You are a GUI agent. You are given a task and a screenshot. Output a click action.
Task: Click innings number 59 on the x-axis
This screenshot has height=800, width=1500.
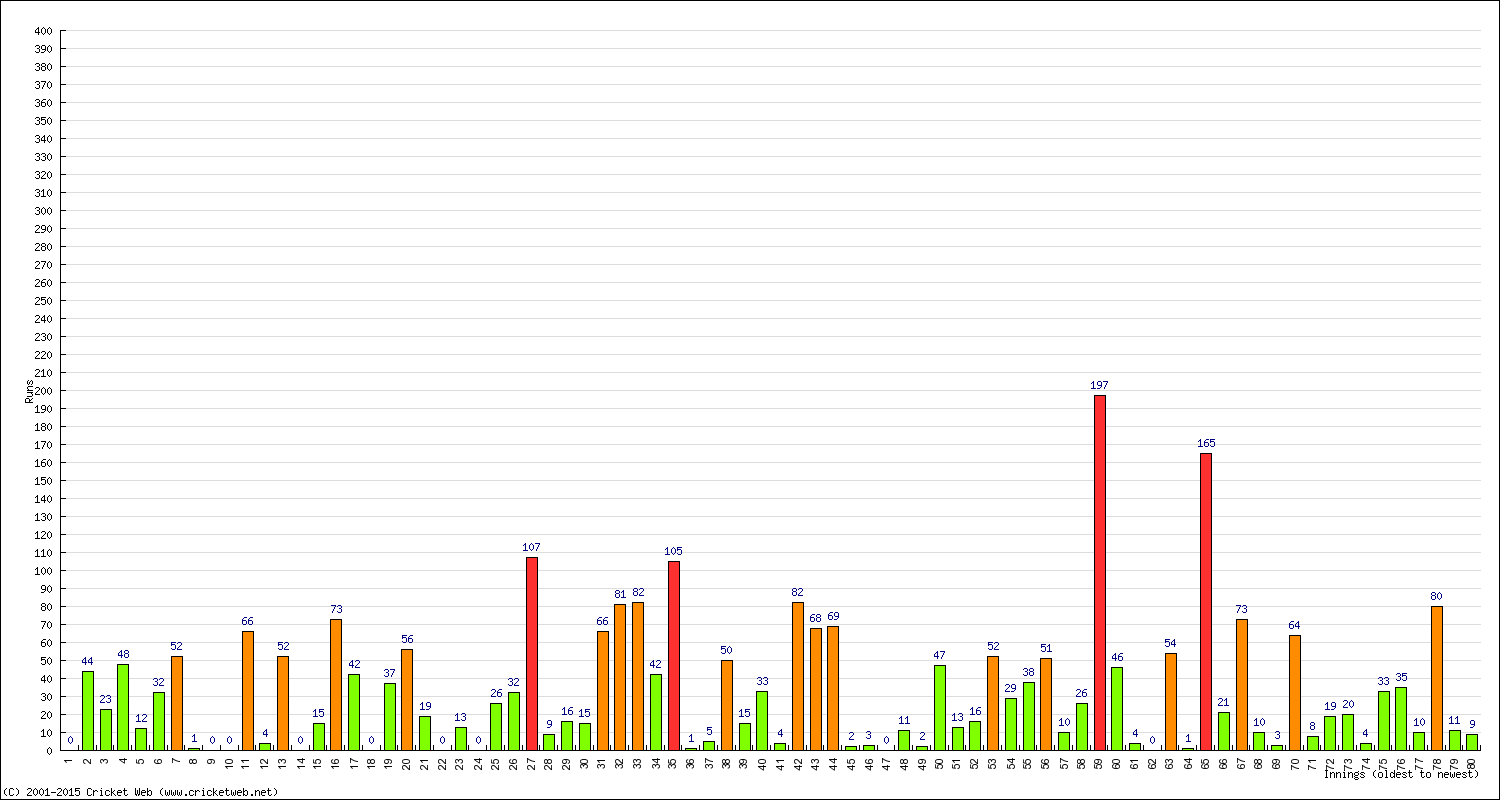tap(1100, 762)
